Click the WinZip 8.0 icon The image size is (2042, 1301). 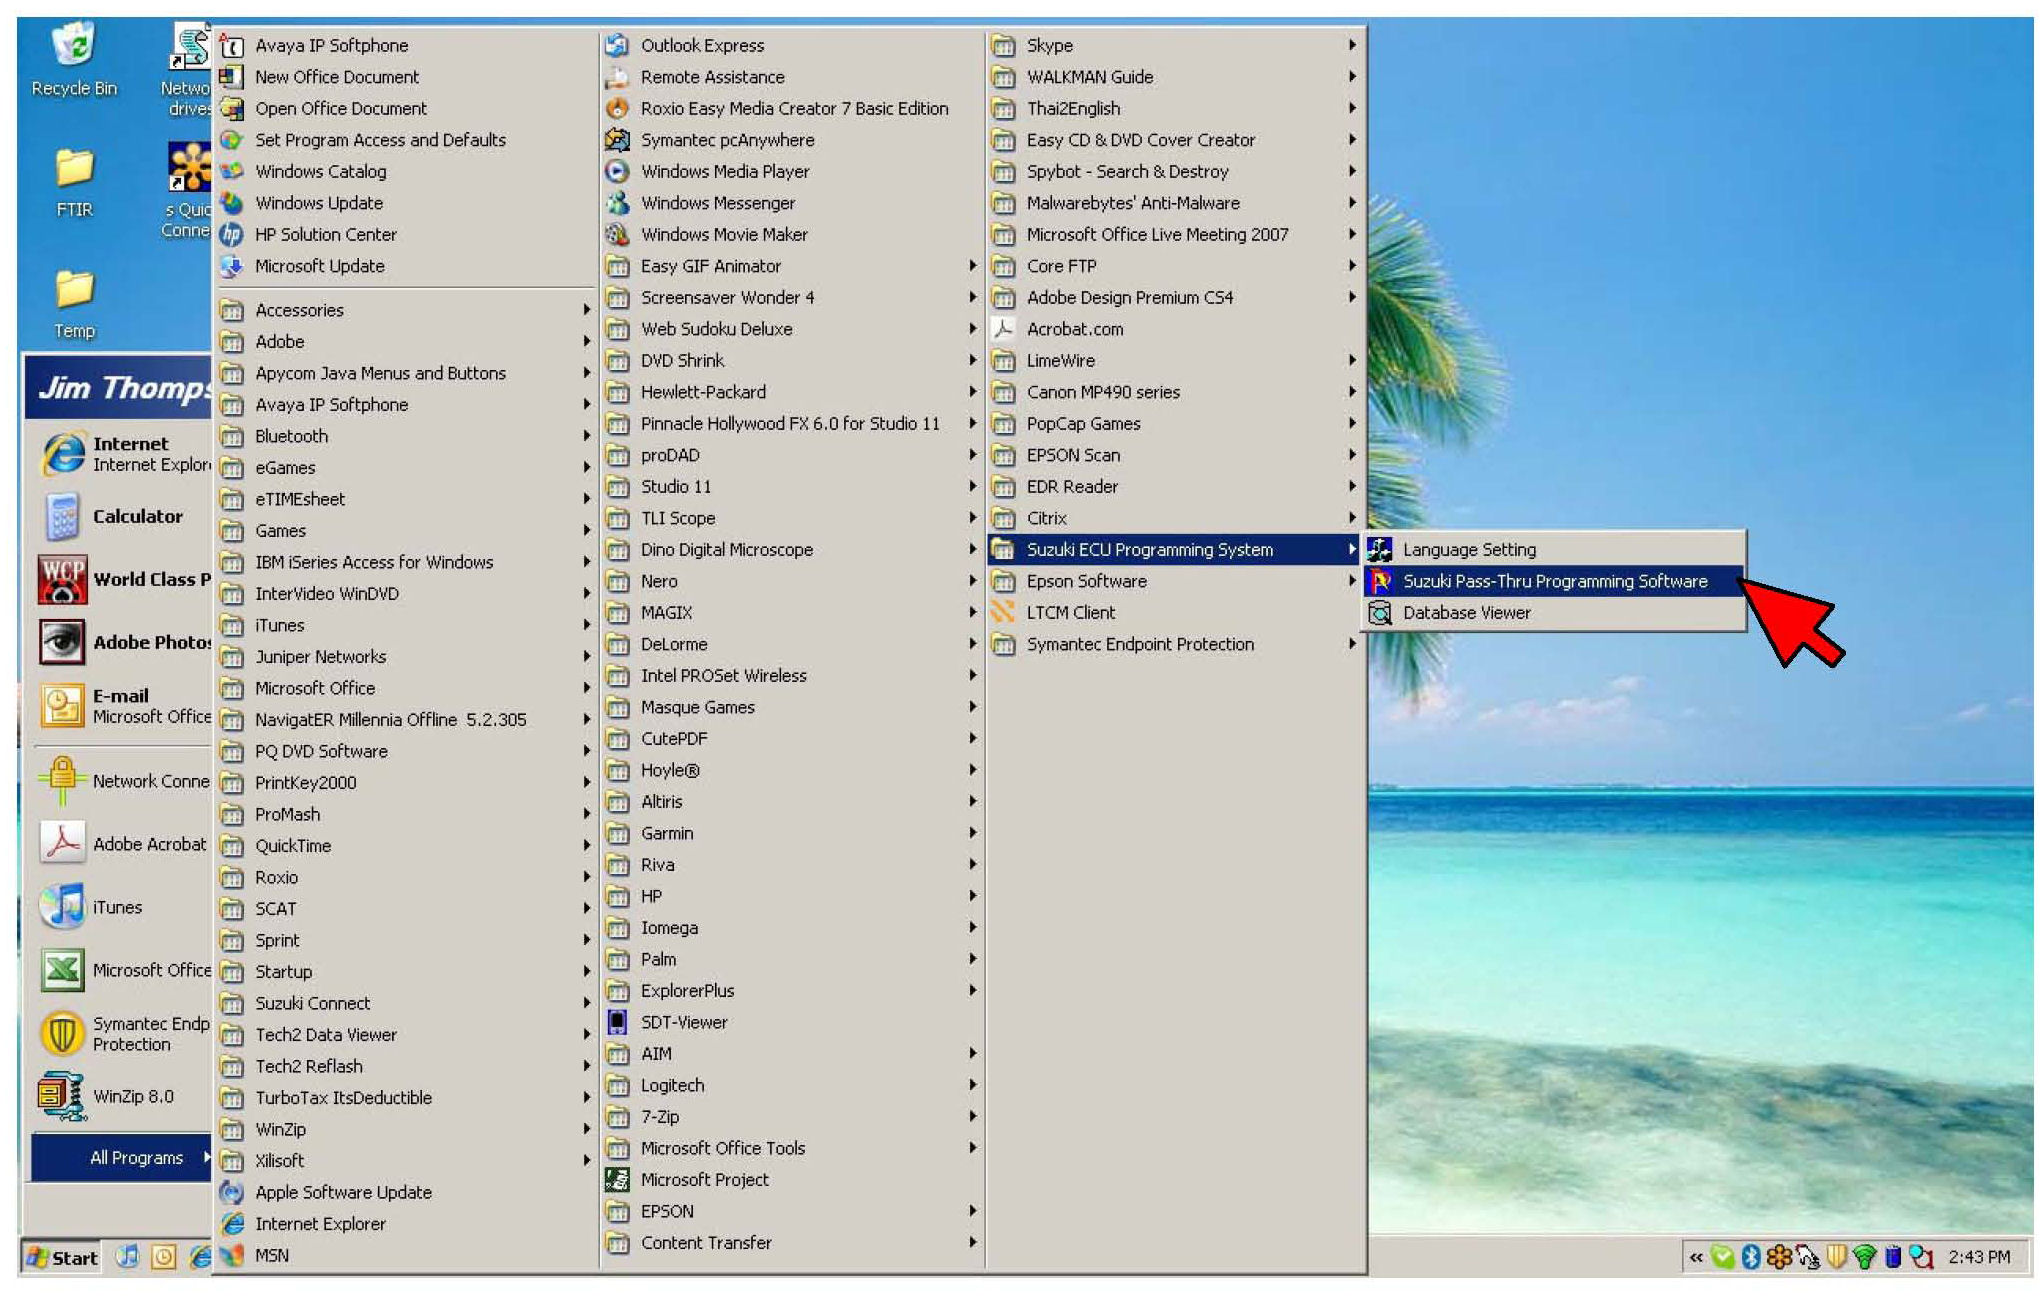[x=62, y=1096]
